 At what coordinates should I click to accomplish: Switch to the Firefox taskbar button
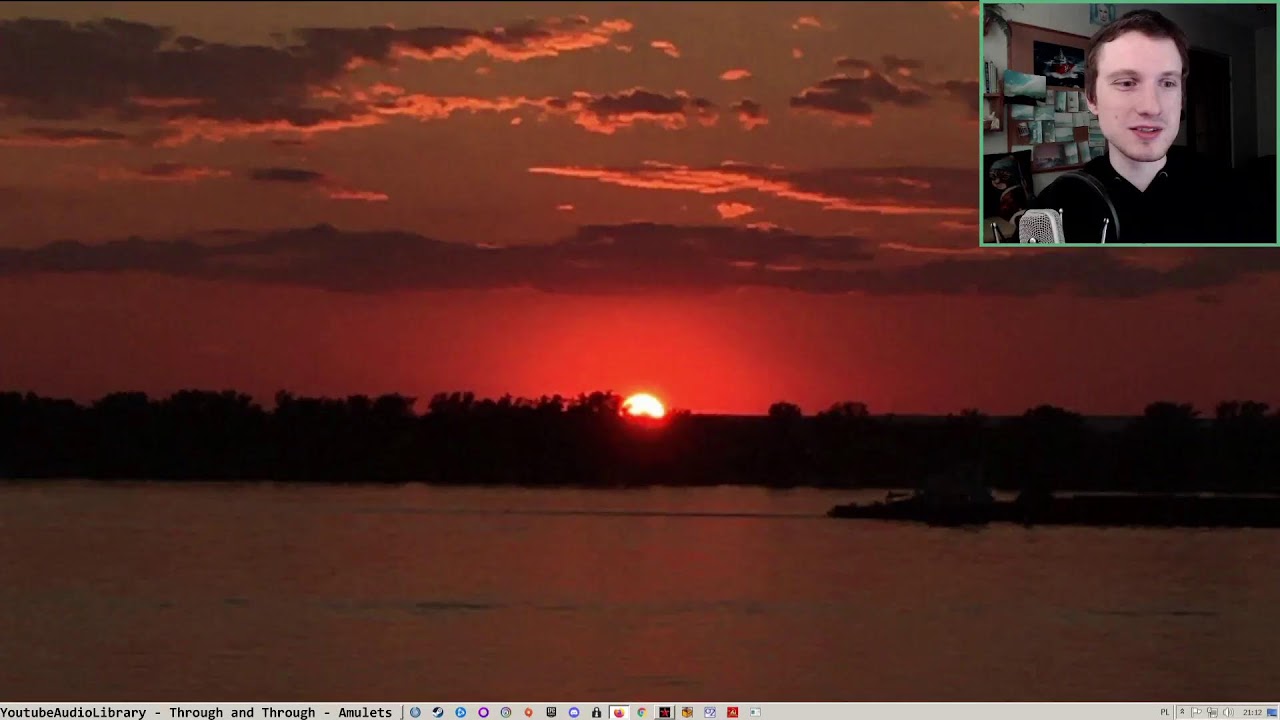click(619, 712)
